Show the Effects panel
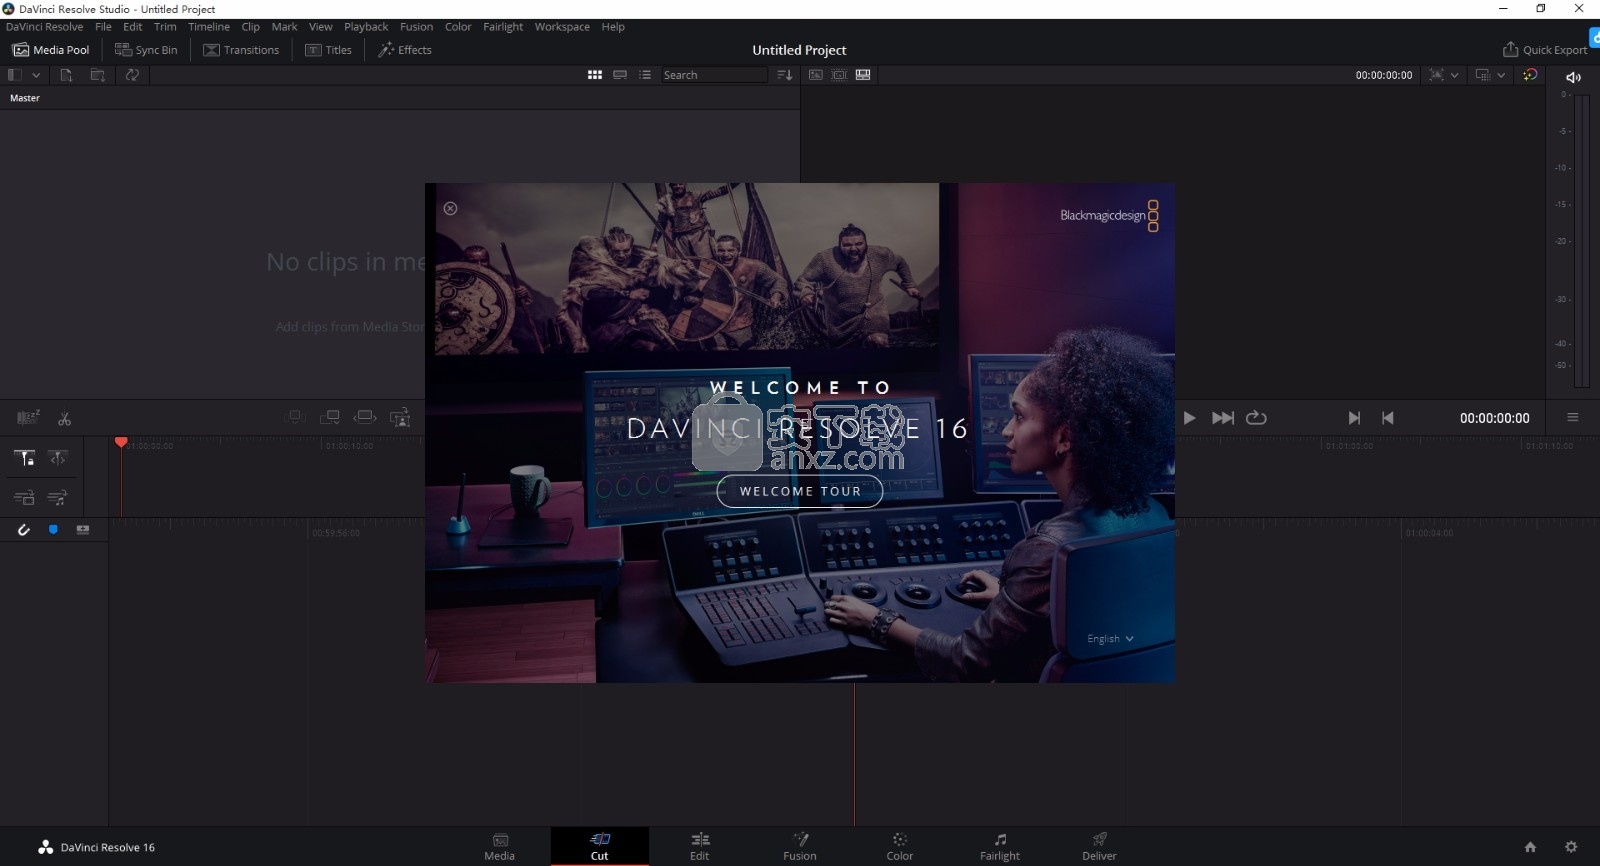This screenshot has width=1600, height=866. pos(405,50)
